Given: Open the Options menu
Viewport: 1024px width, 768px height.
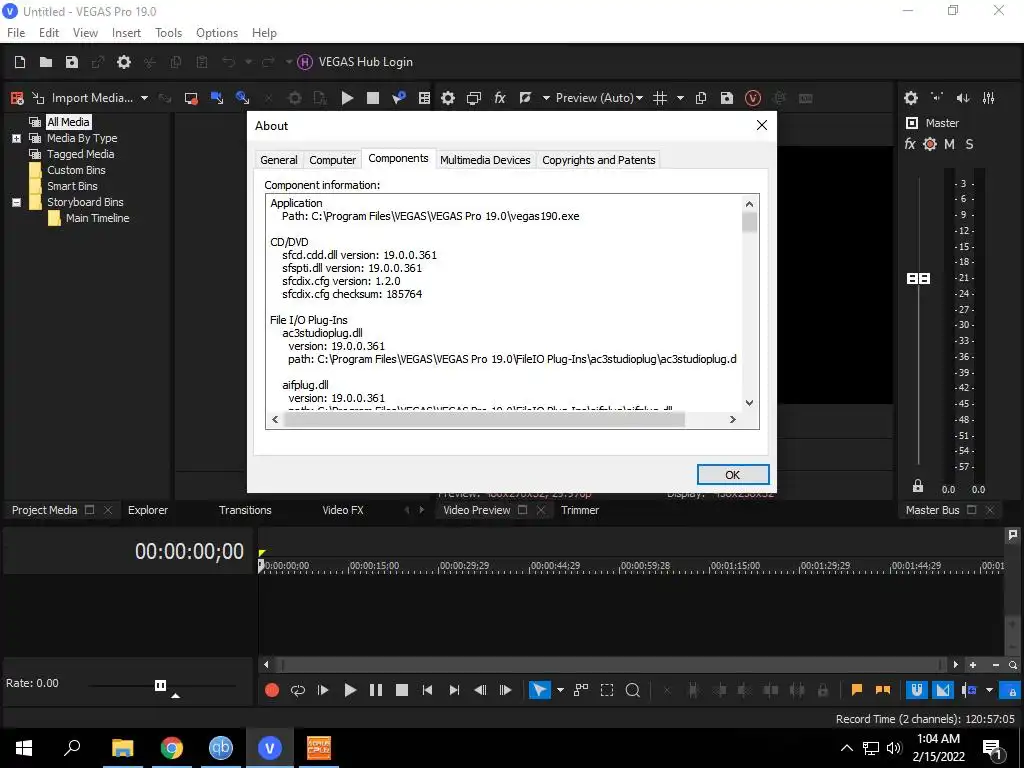Looking at the screenshot, I should click(217, 33).
